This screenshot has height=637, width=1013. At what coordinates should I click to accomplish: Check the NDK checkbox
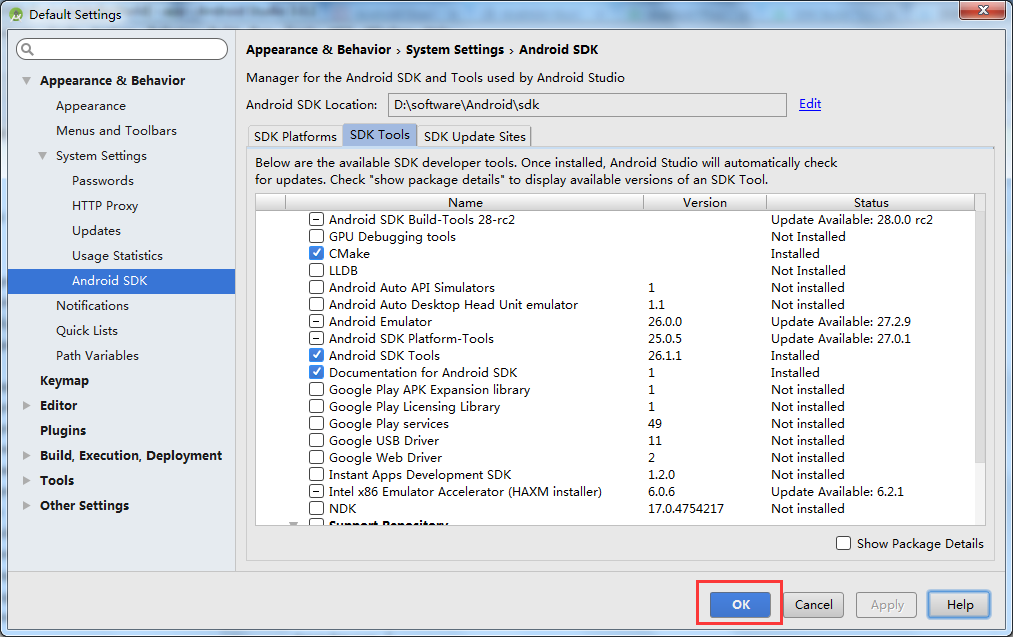317,508
